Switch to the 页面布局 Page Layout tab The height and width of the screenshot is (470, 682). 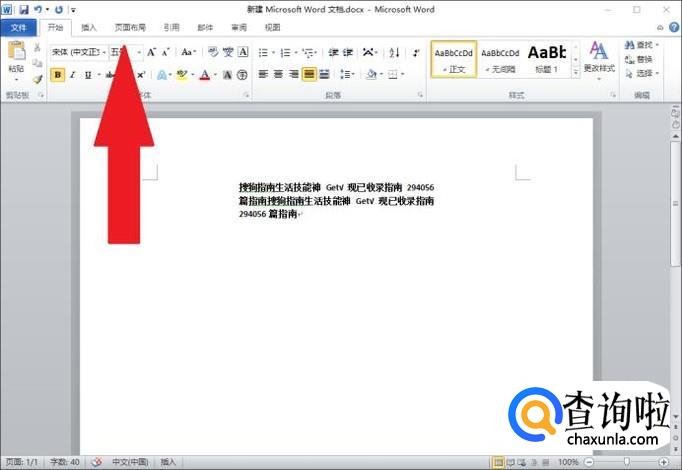[x=130, y=27]
